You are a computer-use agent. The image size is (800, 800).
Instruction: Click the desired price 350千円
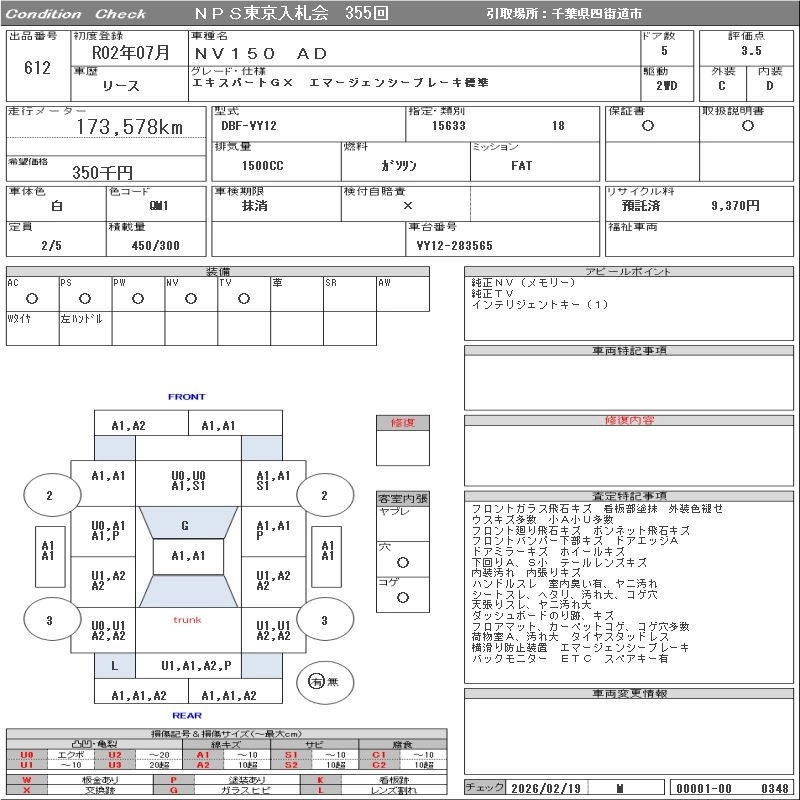pos(103,172)
